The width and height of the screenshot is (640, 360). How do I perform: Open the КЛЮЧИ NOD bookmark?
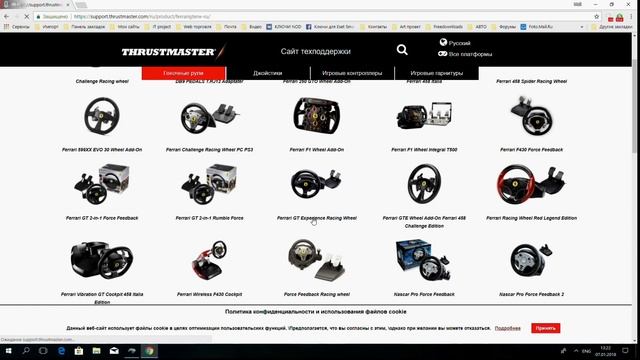(x=284, y=27)
